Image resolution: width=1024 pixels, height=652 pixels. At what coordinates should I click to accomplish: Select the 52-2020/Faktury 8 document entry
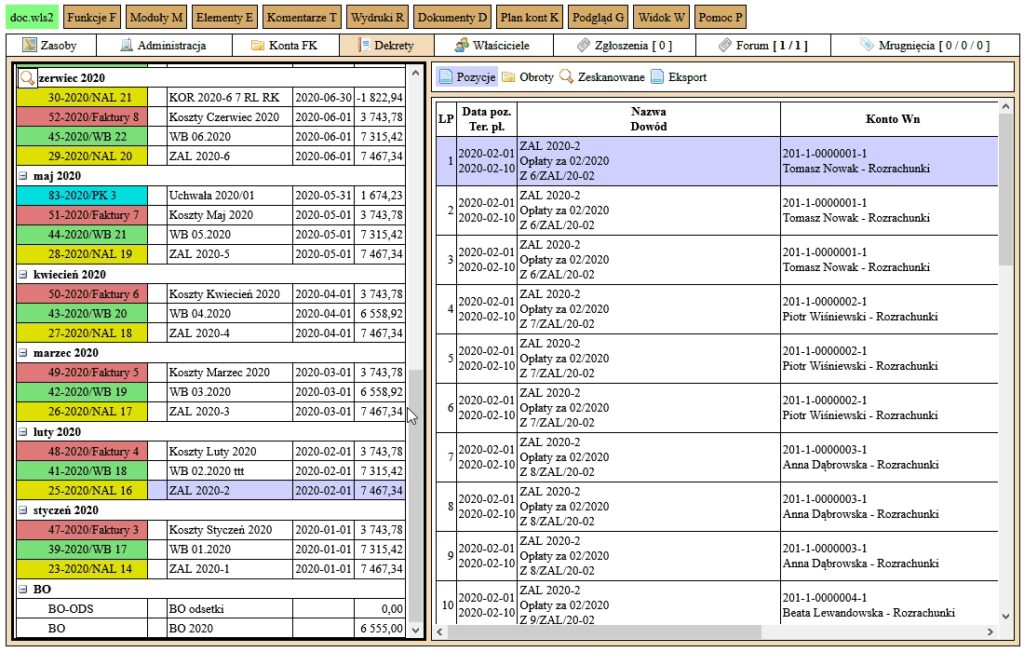coord(83,117)
